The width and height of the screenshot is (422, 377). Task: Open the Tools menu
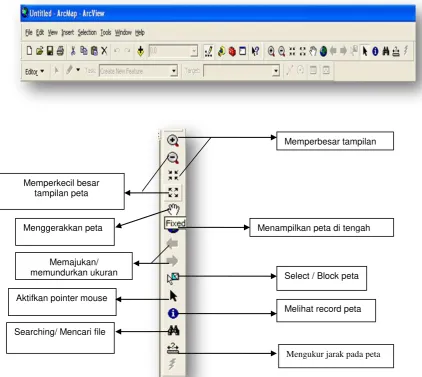coord(106,32)
